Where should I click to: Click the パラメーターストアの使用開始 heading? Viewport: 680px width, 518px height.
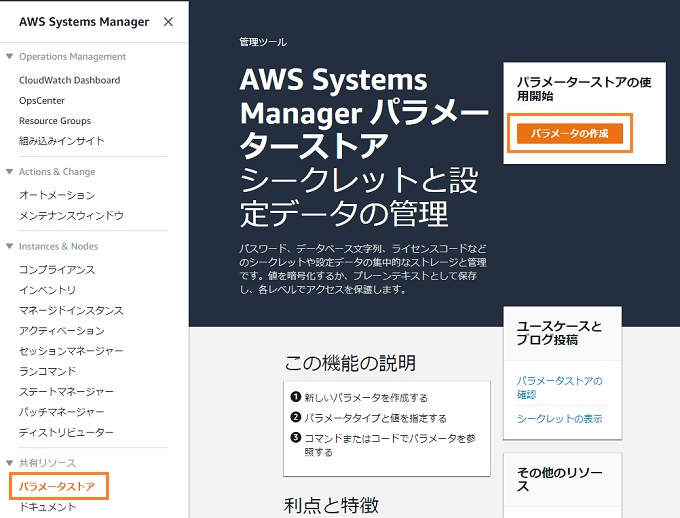(584, 89)
